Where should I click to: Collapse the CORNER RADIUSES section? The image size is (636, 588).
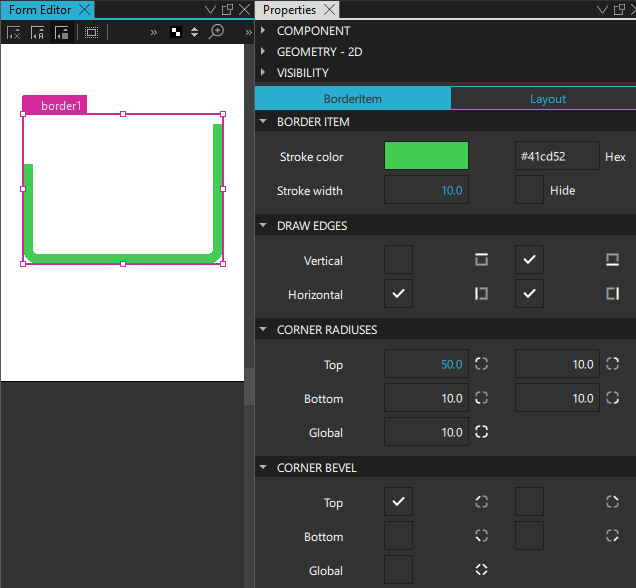coord(263,329)
